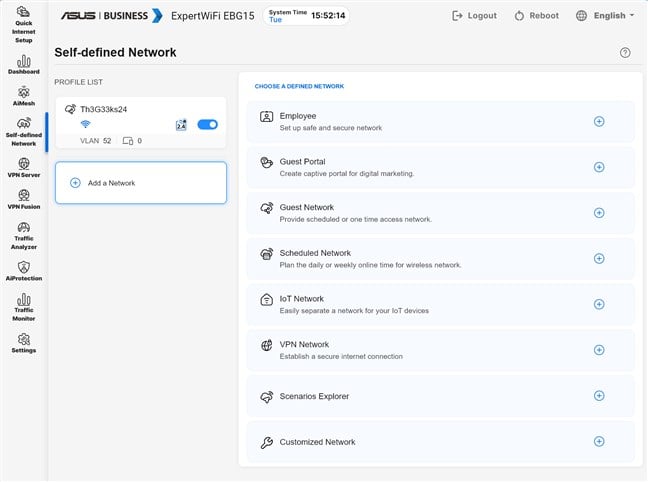
Task: Toggle the Th3G33ks24 network switch
Action: click(207, 125)
